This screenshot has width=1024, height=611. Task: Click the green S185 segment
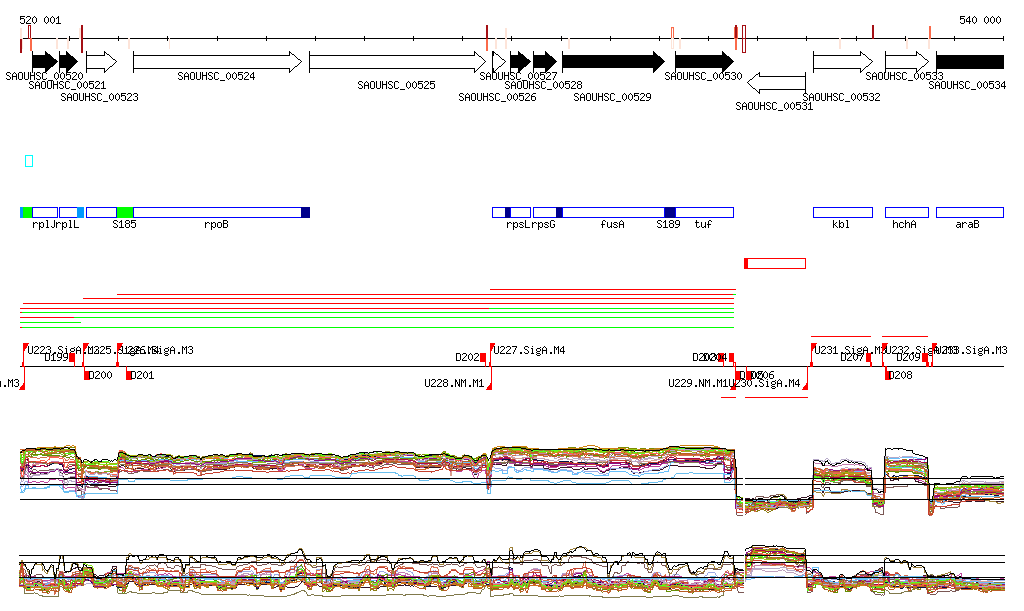125,212
